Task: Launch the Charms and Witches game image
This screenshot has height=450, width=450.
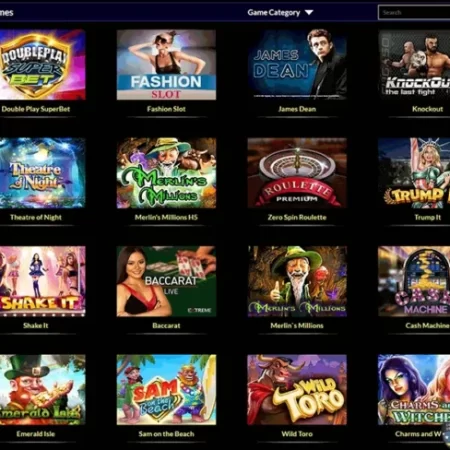Action: (x=414, y=390)
